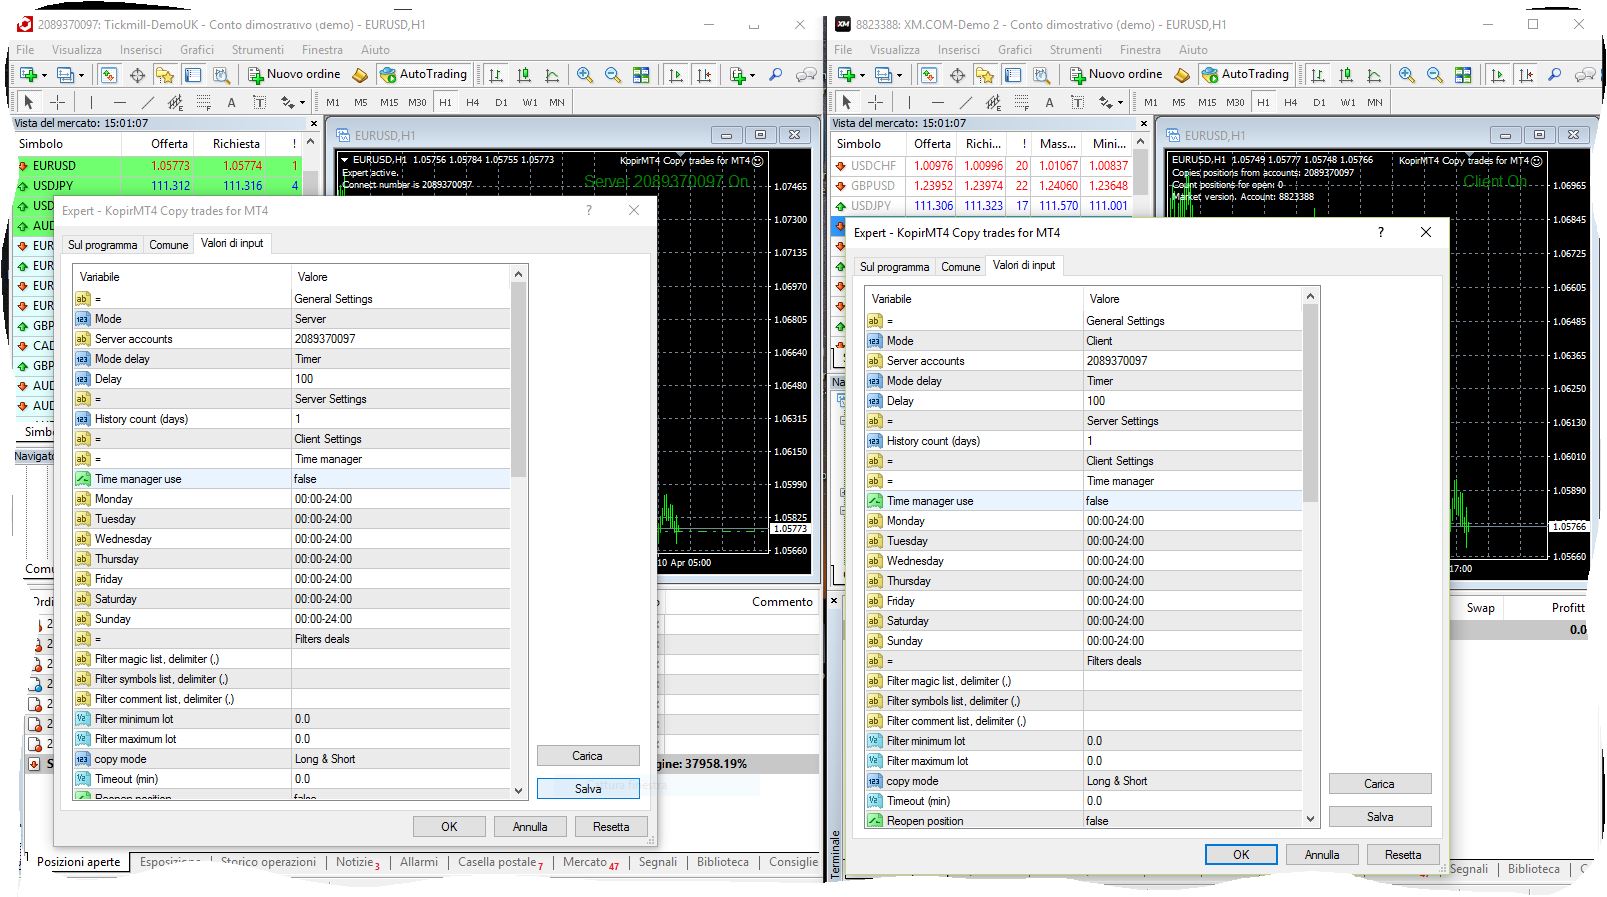
Task: Select horizontal line tool in Tickmill window
Action: (119, 102)
